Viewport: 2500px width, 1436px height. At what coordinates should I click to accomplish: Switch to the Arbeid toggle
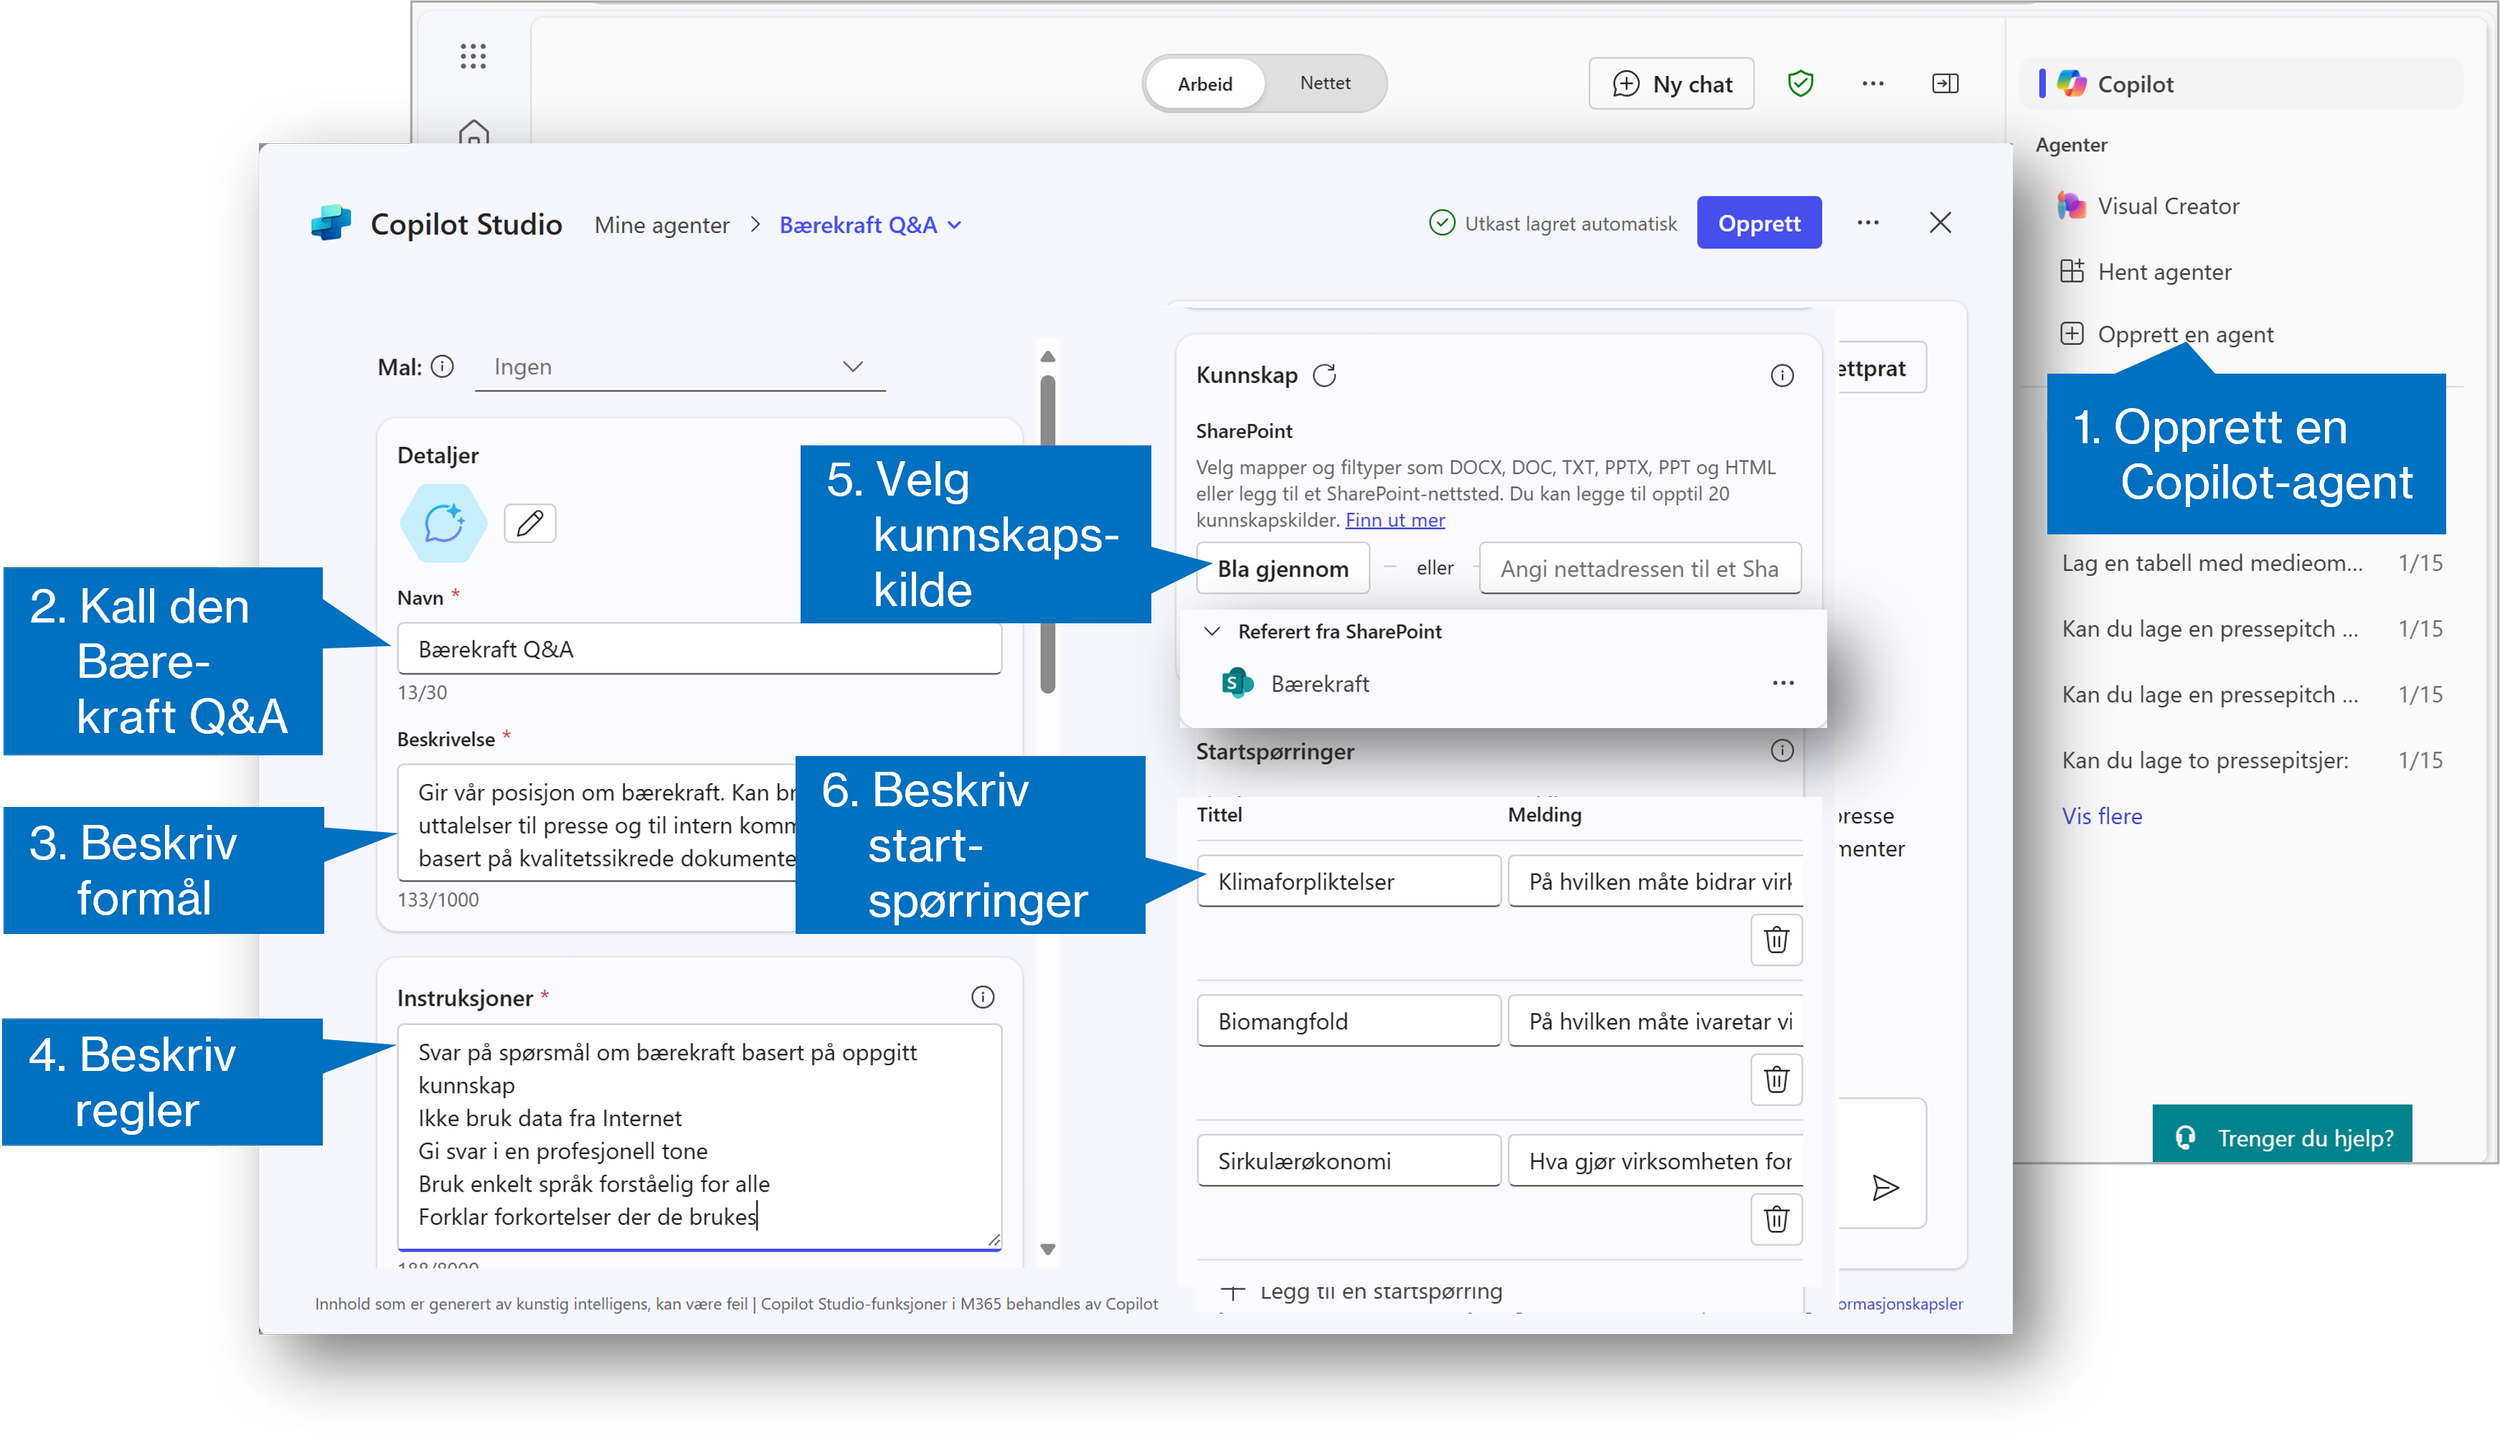[x=1204, y=84]
